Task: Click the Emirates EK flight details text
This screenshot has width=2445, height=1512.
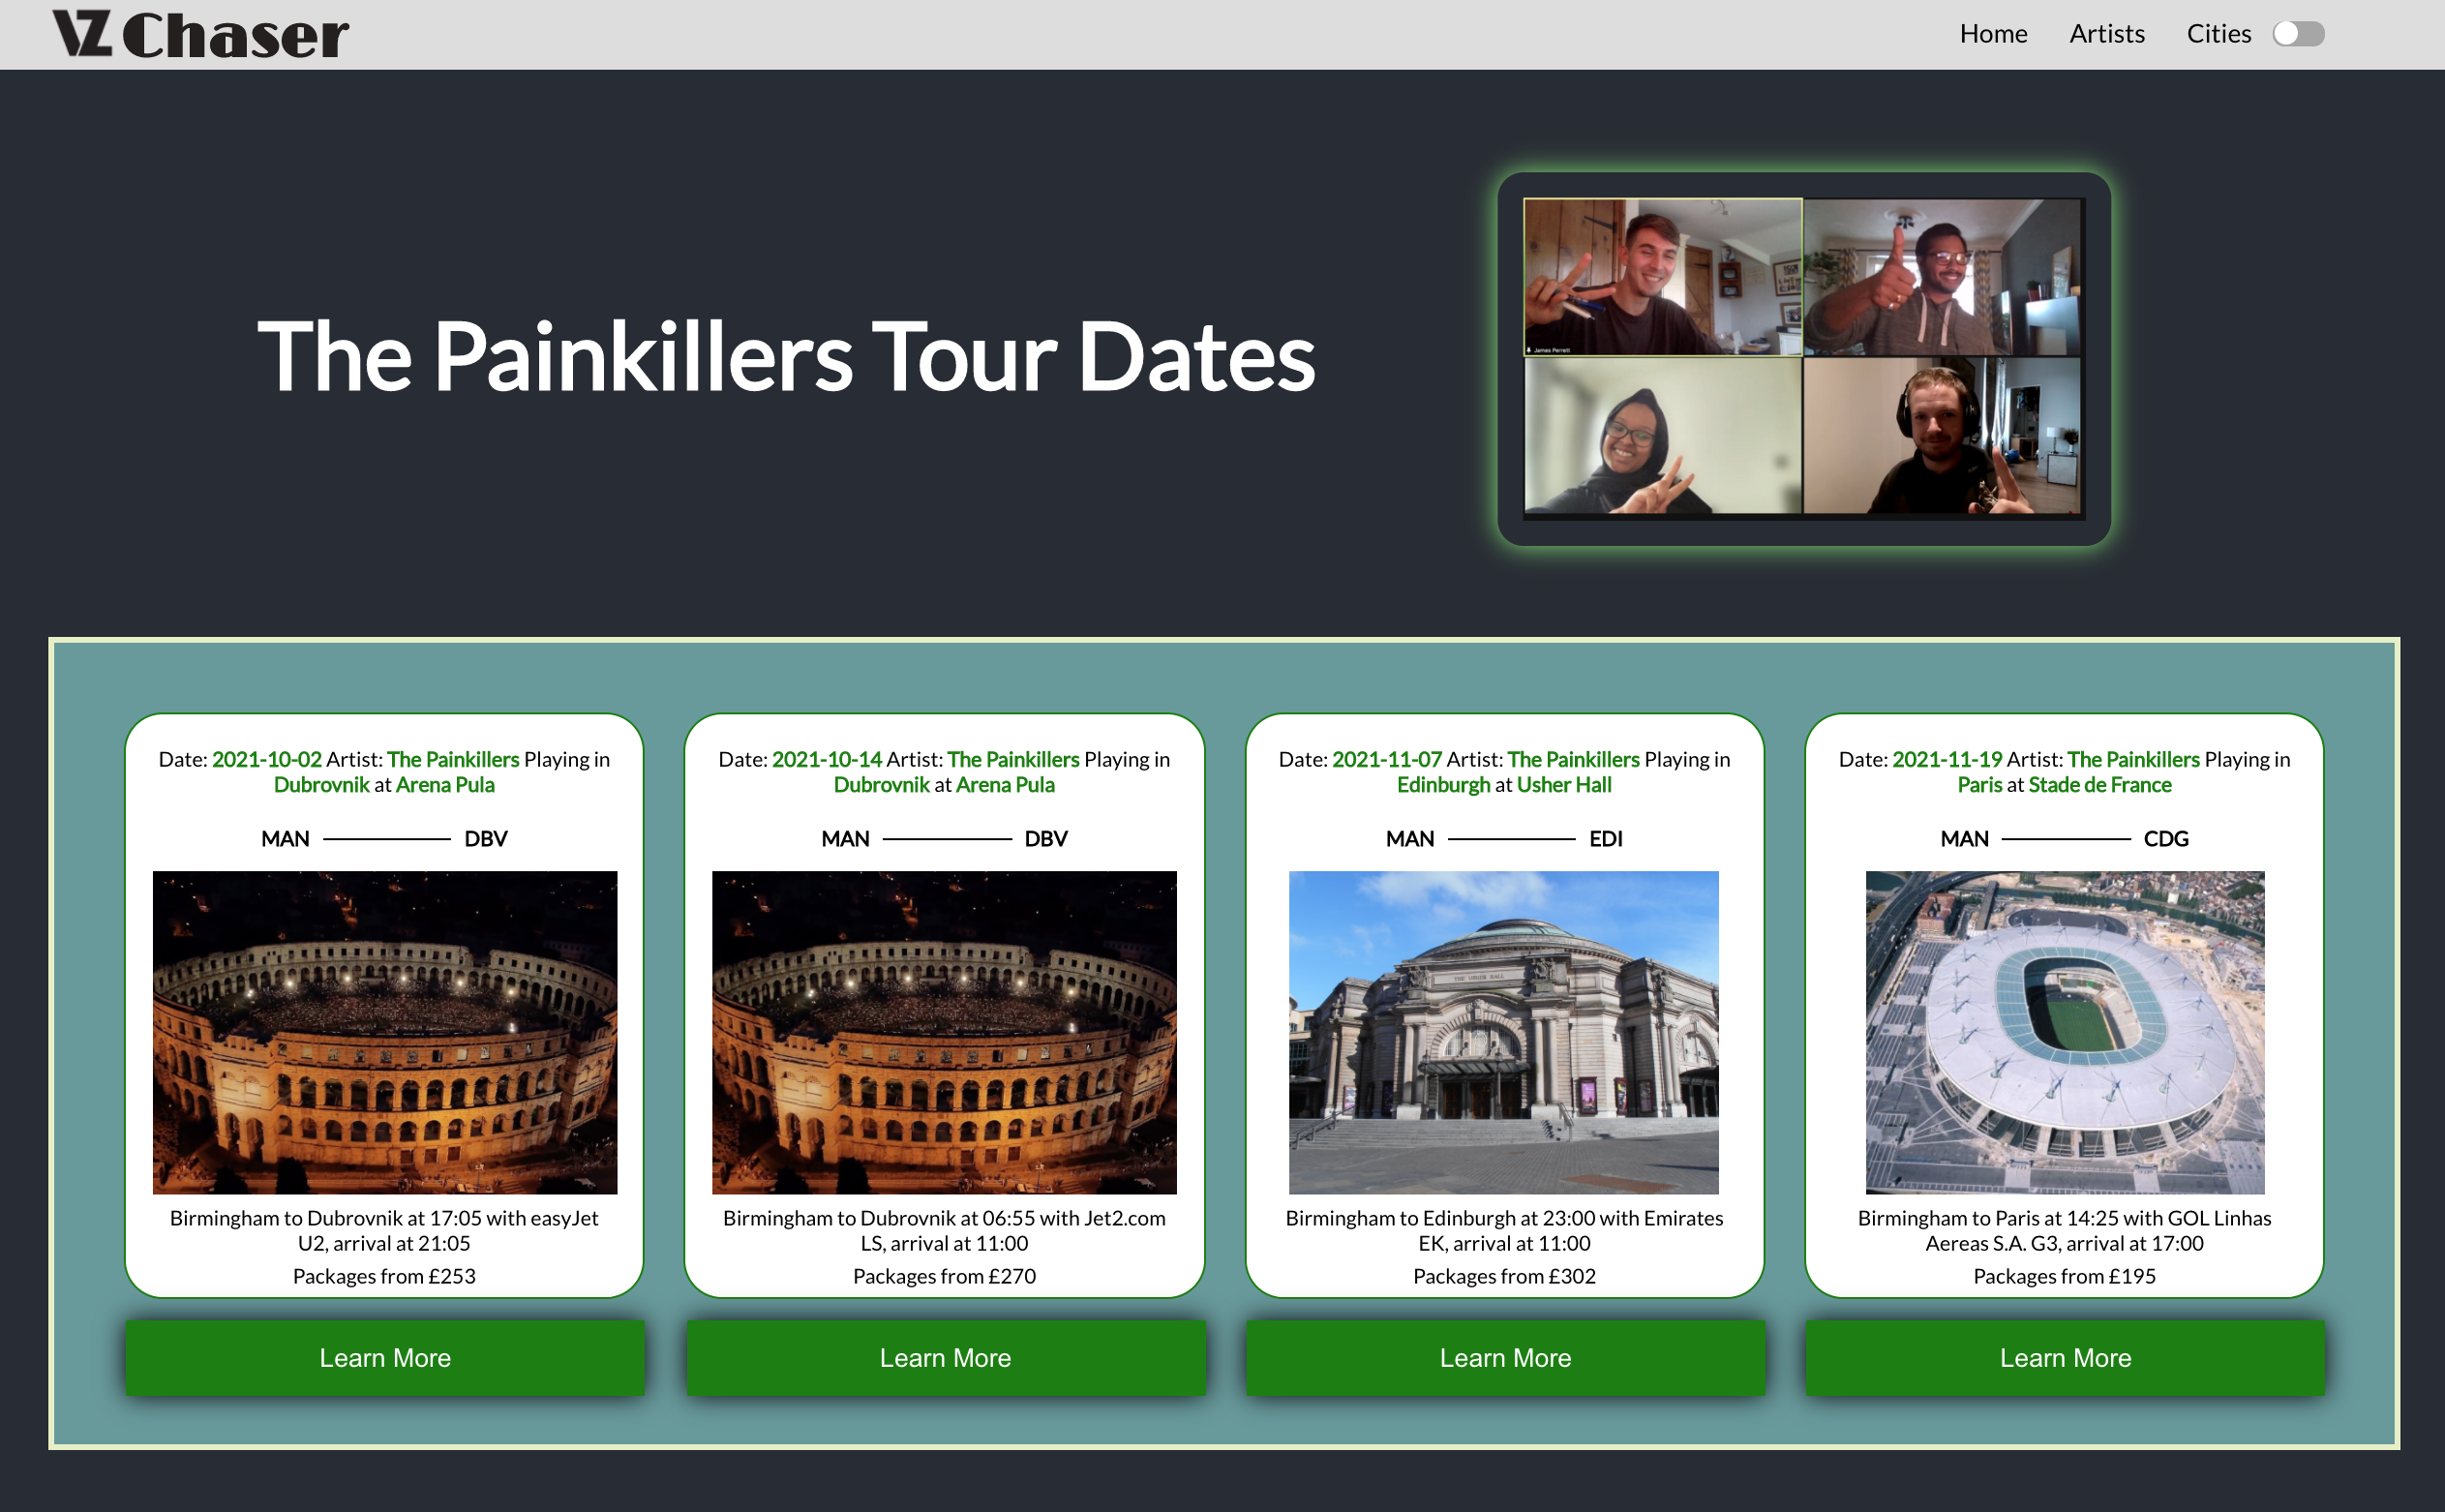Action: tap(1504, 1231)
